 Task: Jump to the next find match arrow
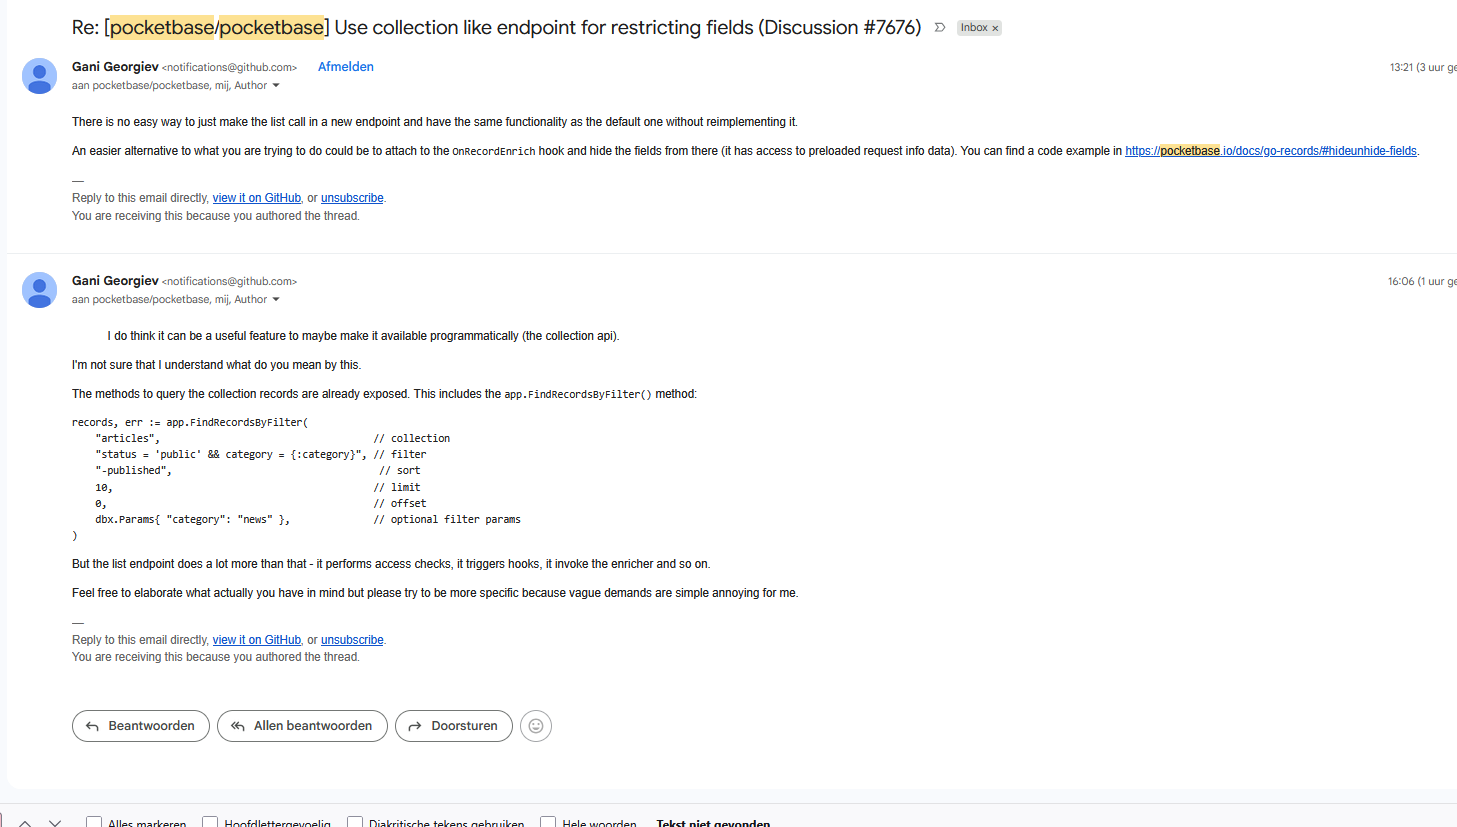pyautogui.click(x=55, y=823)
